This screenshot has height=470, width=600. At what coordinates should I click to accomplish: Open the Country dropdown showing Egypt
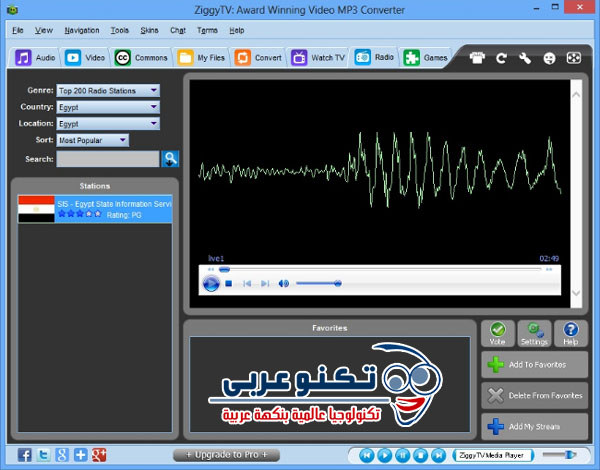108,107
